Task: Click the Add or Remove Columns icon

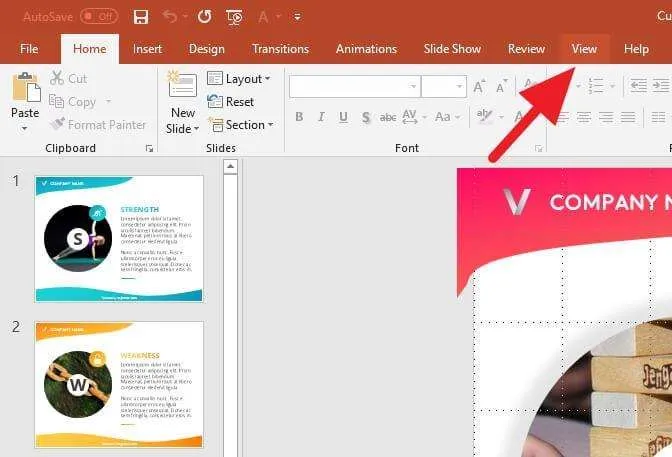Action: point(658,117)
